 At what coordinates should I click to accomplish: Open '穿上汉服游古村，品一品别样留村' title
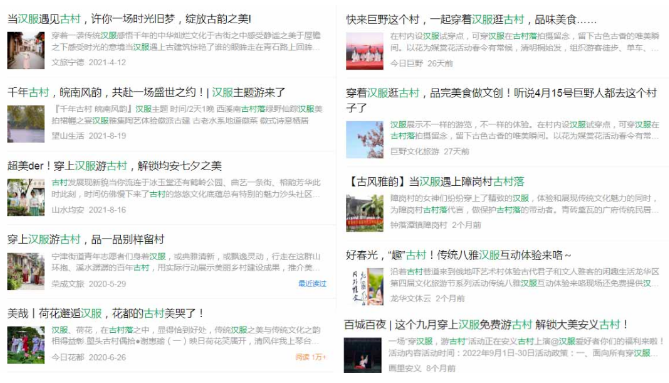pos(86,239)
